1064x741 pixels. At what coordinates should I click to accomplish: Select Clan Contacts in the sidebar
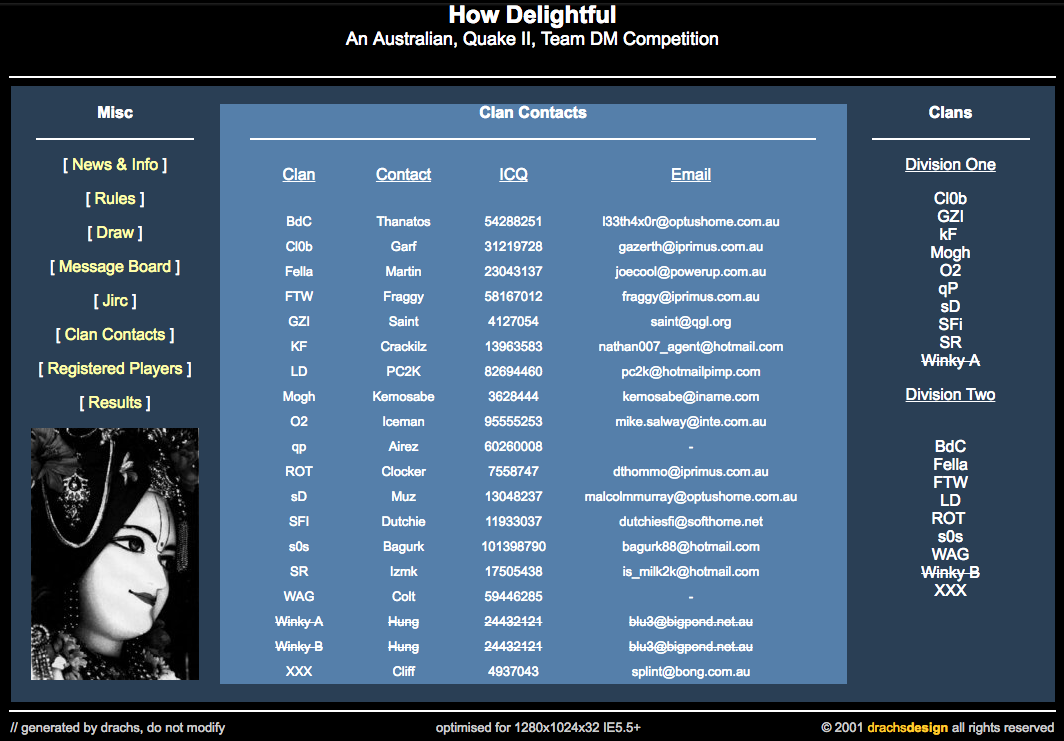click(115, 335)
